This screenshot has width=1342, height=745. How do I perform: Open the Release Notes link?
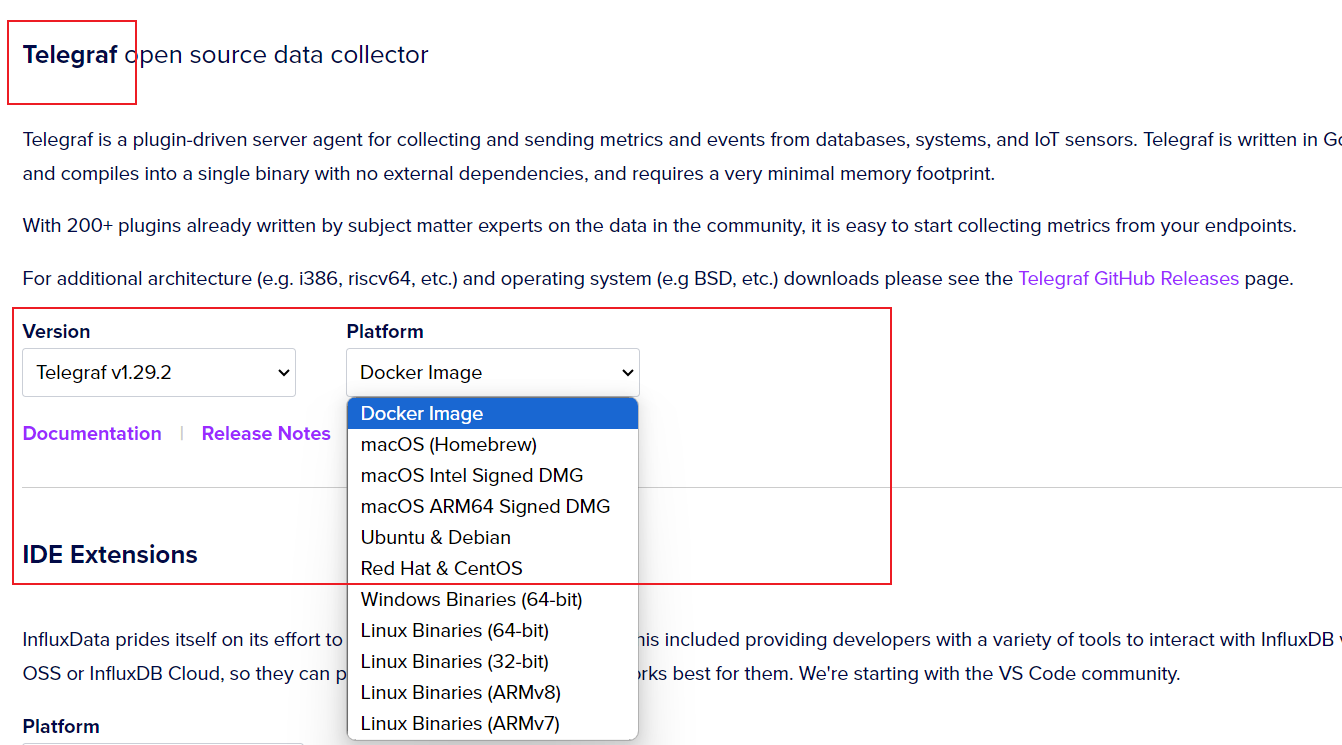click(266, 433)
